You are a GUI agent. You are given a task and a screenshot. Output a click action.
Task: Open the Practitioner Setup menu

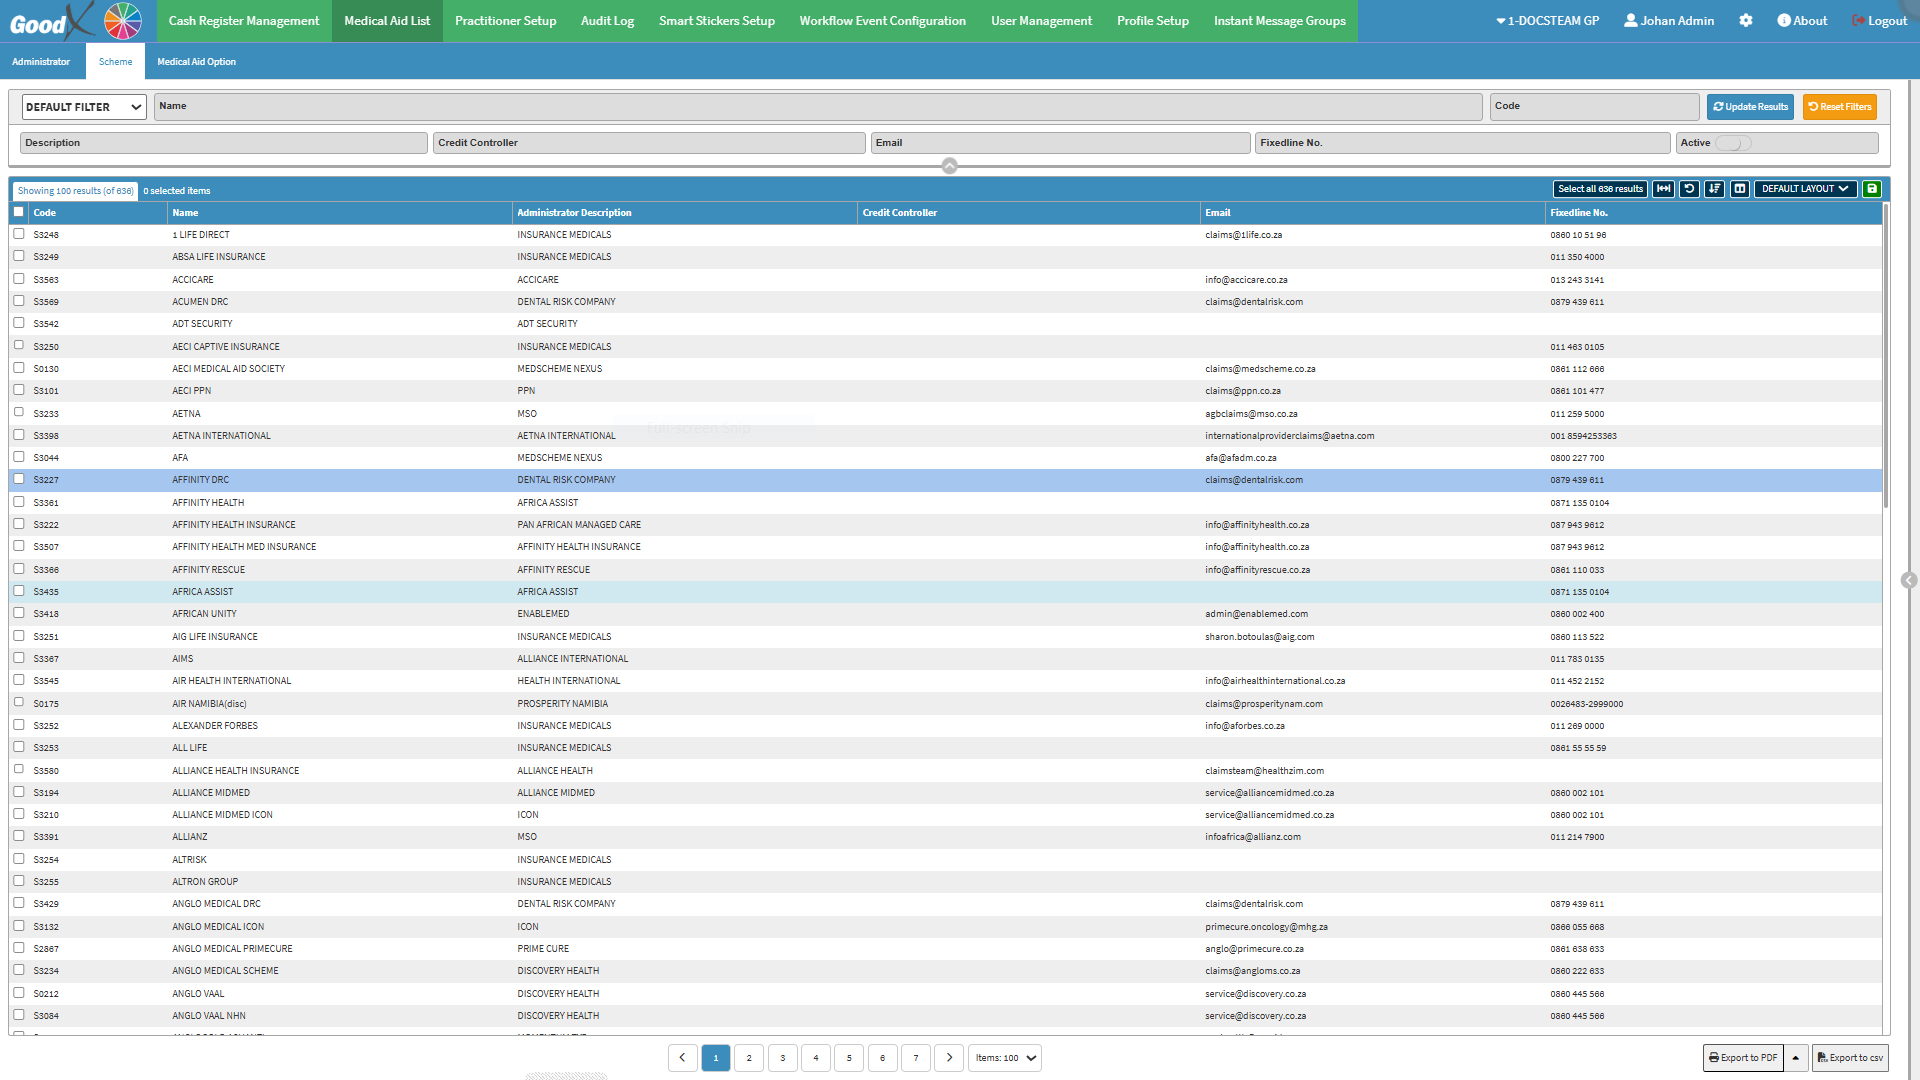(505, 21)
